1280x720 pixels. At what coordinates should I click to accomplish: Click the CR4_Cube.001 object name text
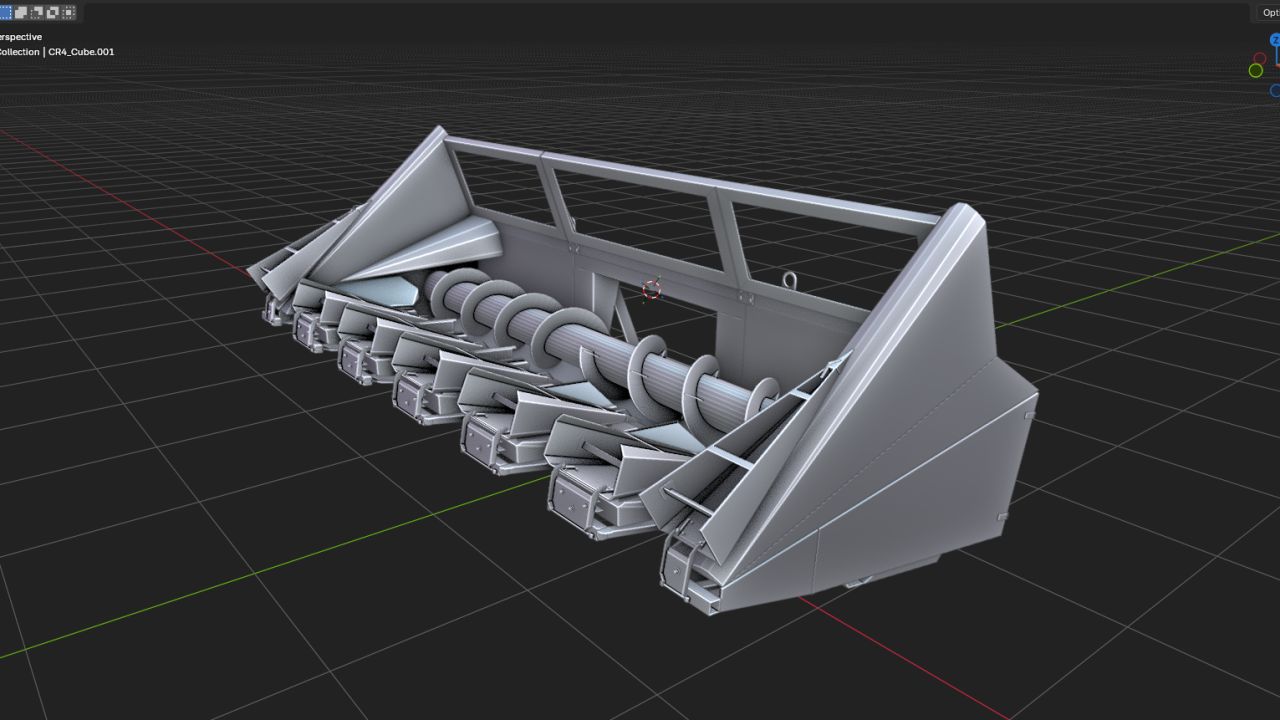(x=81, y=52)
